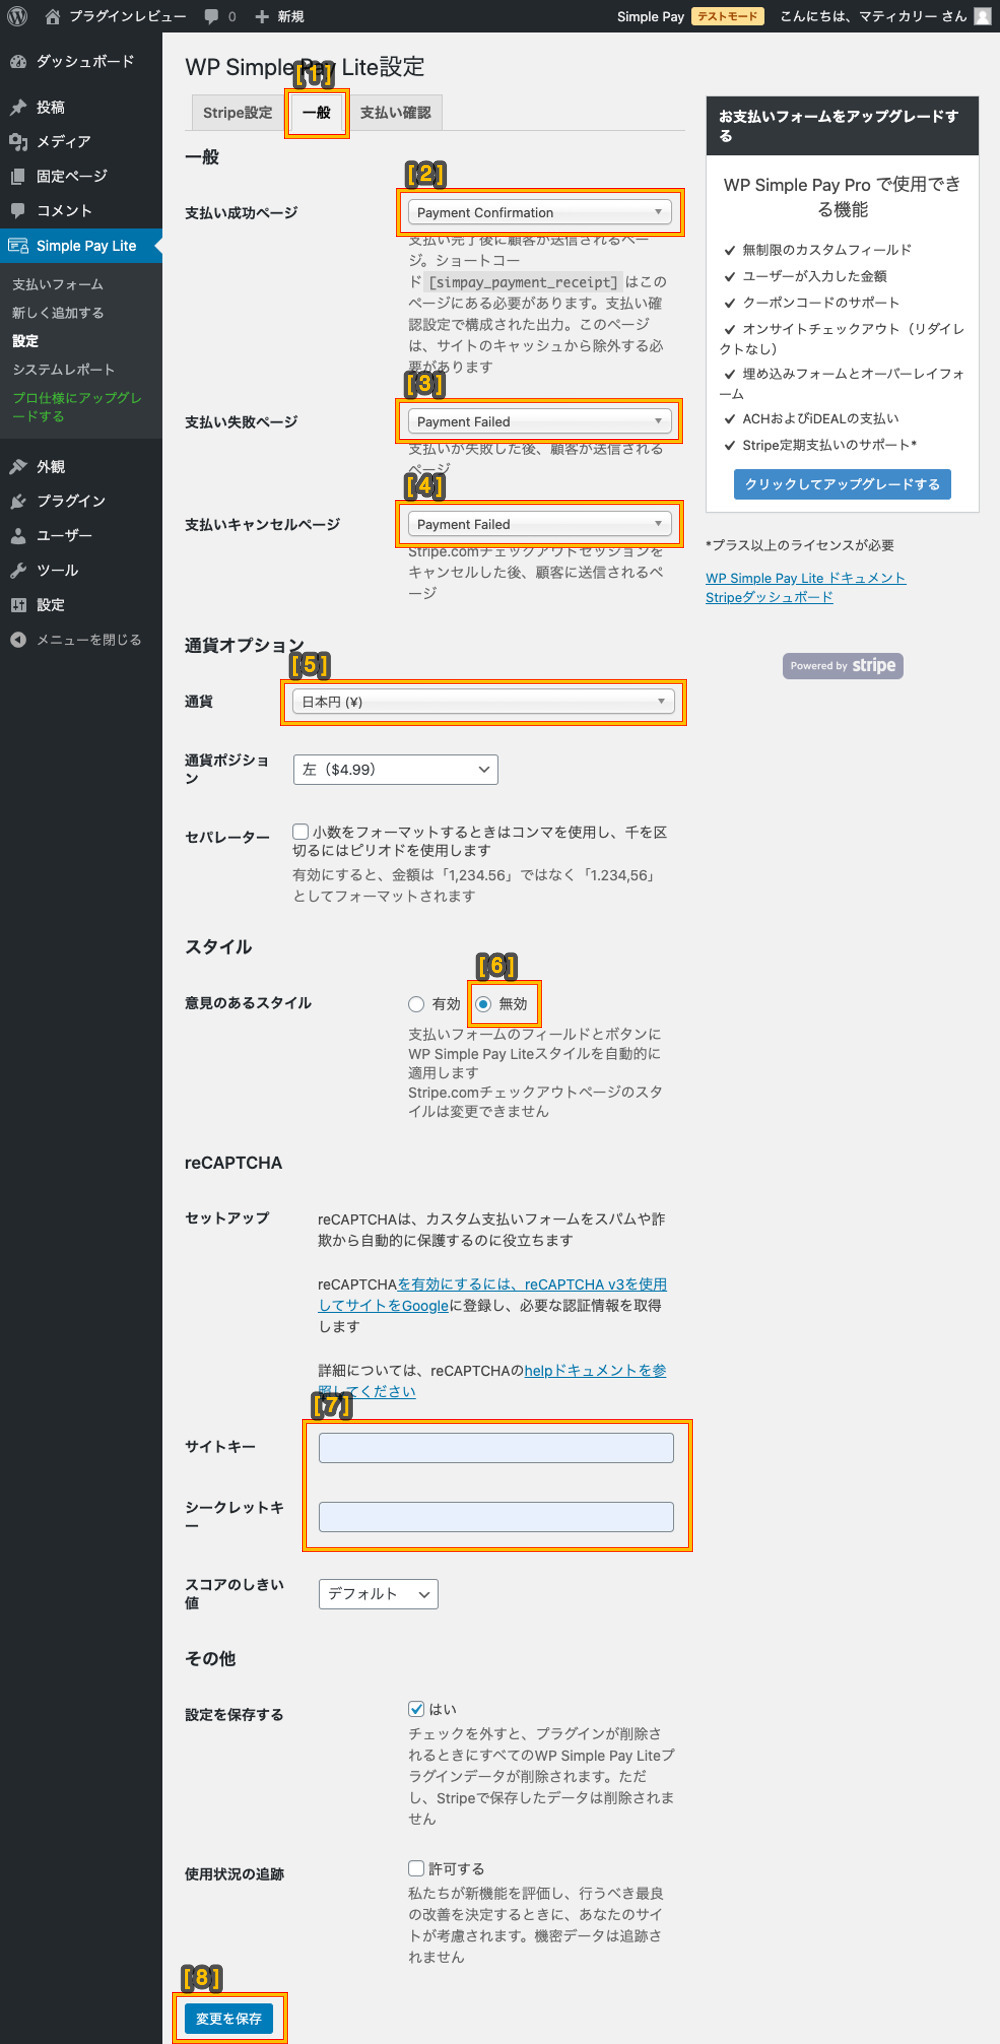Switch to 一般 tab

pyautogui.click(x=317, y=112)
